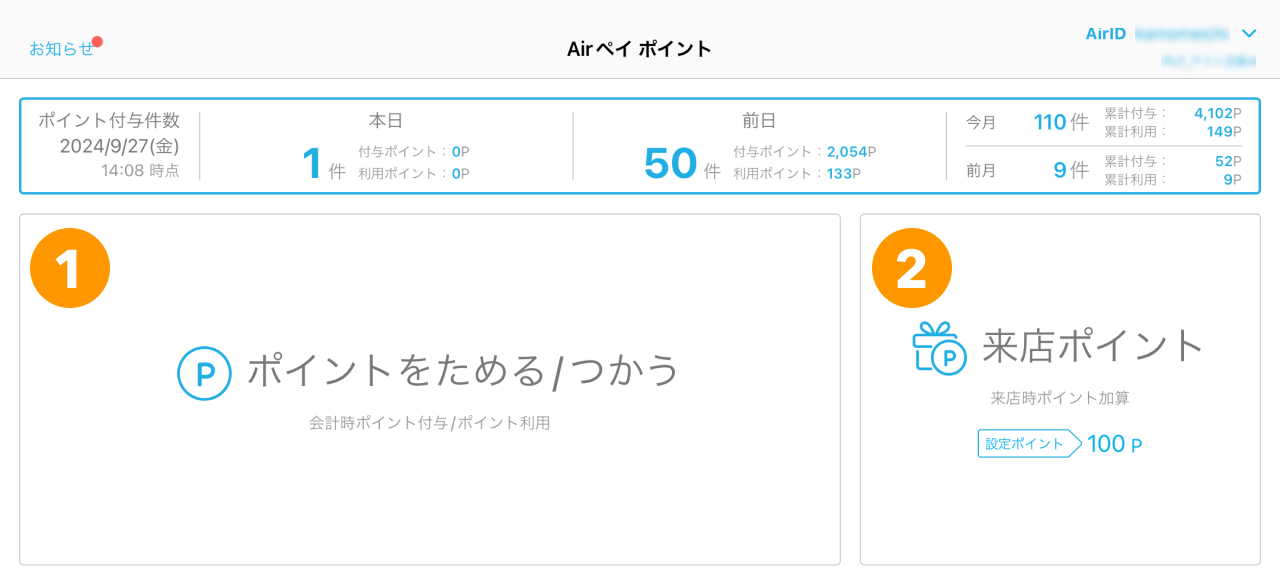Click 今月 累計付与 value 4,102P
This screenshot has width=1280, height=574.
click(x=1217, y=114)
